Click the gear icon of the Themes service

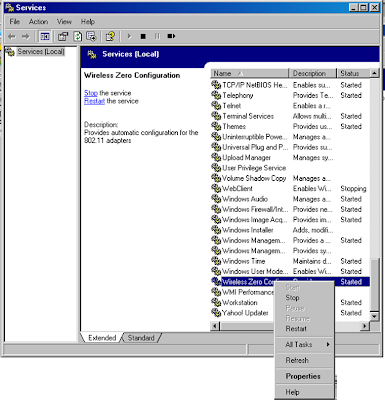[x=216, y=126]
